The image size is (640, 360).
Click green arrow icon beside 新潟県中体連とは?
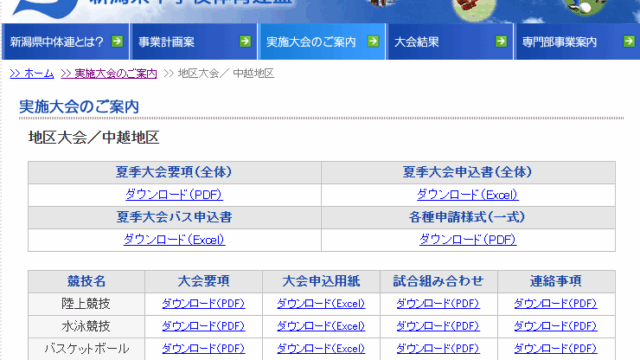coord(117,41)
